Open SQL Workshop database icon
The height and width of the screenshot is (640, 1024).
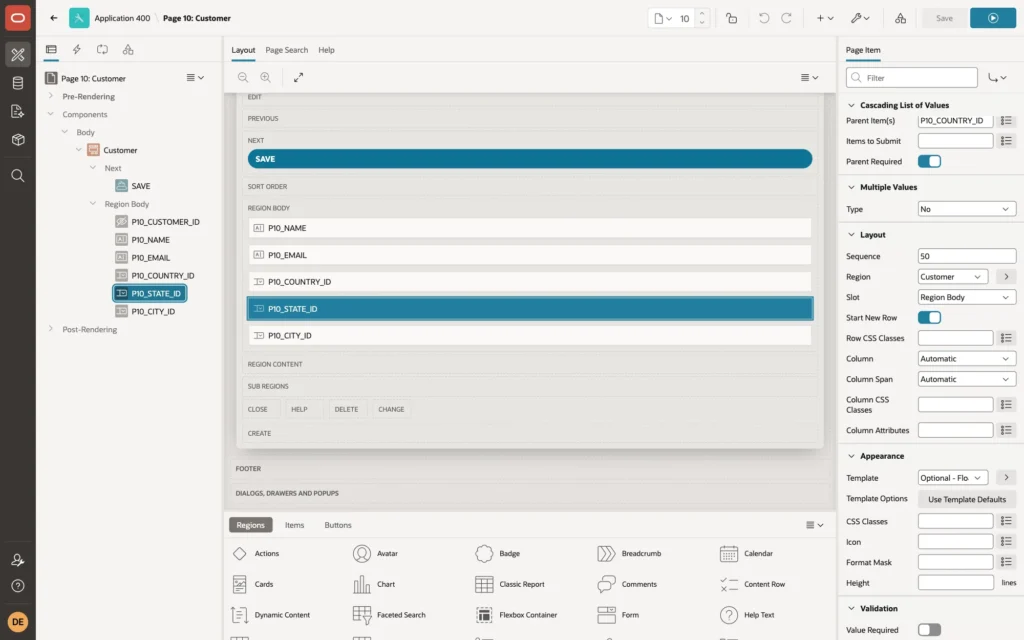(18, 83)
